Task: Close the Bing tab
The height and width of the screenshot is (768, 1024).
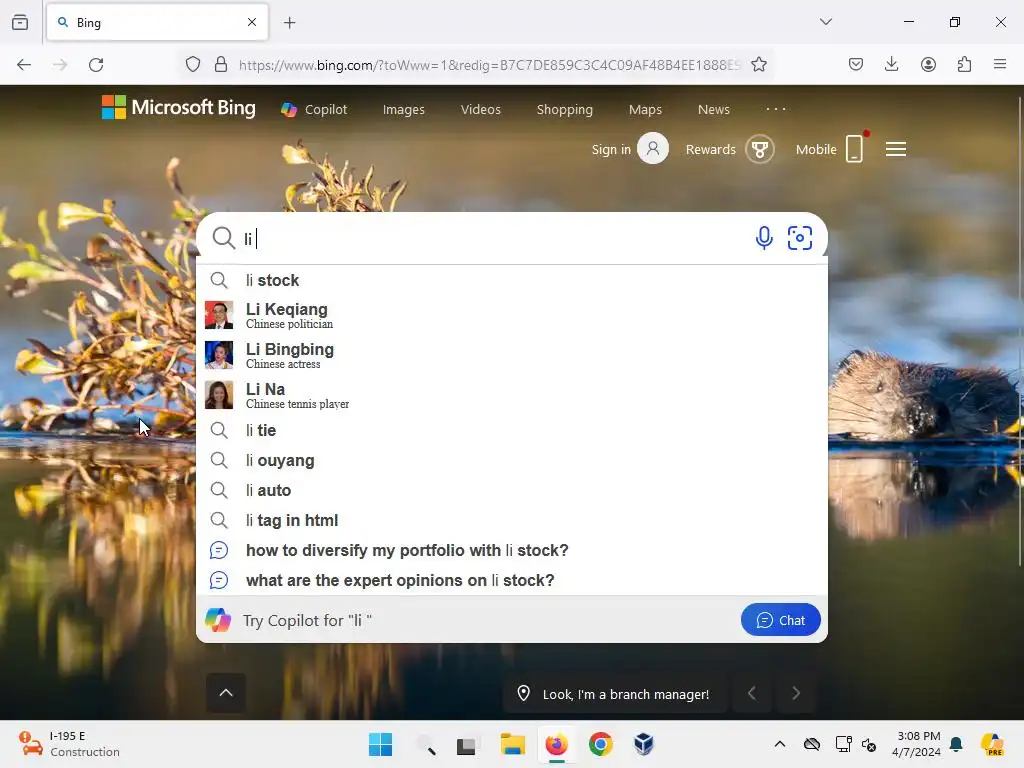Action: (252, 22)
